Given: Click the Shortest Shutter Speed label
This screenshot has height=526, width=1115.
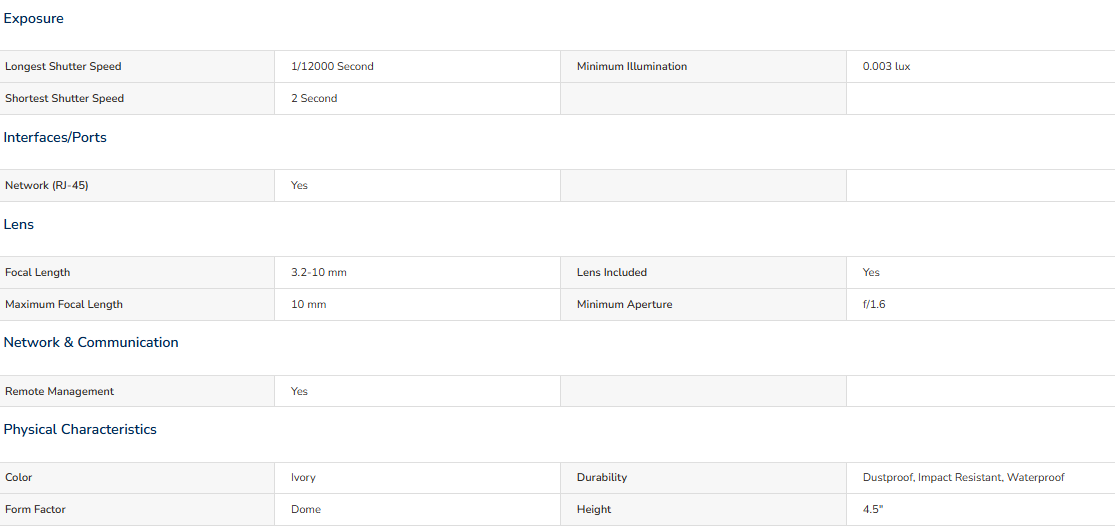Looking at the screenshot, I should (x=65, y=99).
